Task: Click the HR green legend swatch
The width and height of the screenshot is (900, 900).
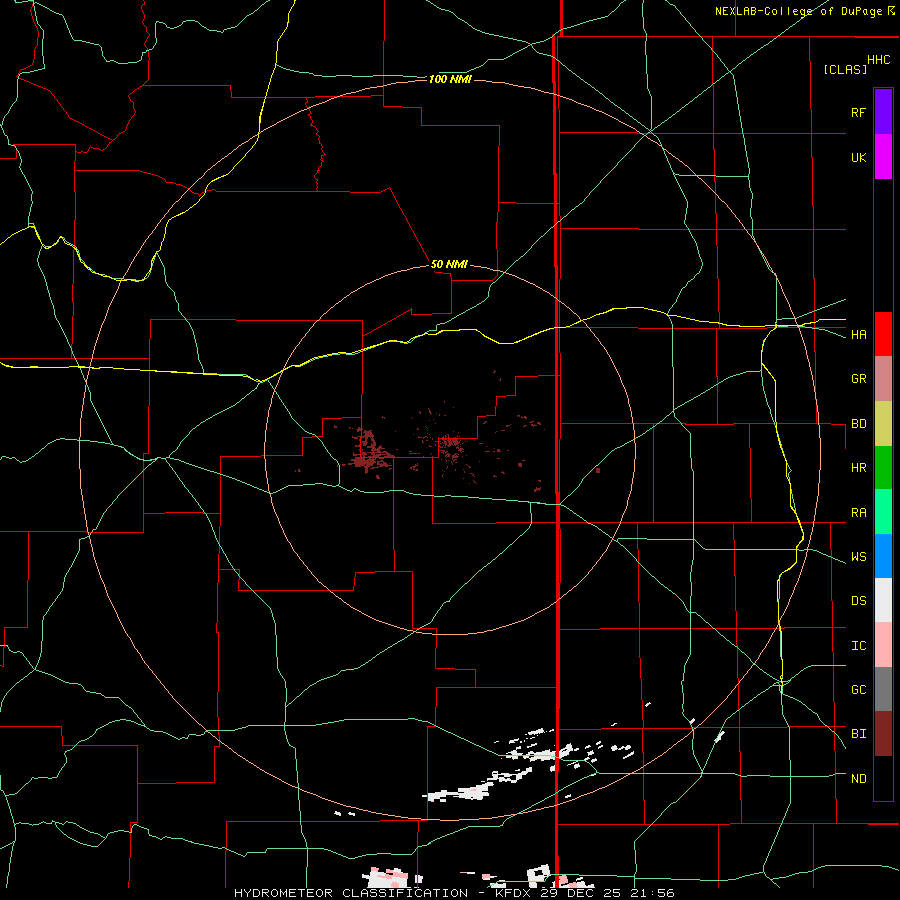Action: pyautogui.click(x=883, y=468)
